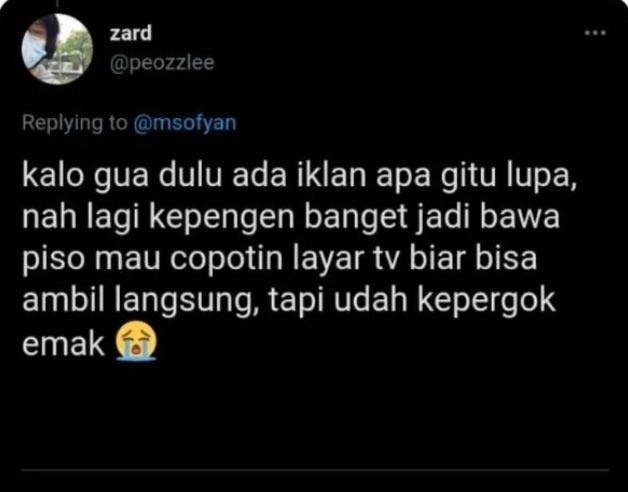The image size is (628, 492).
Task: Click the display name zard
Action: coord(131,33)
